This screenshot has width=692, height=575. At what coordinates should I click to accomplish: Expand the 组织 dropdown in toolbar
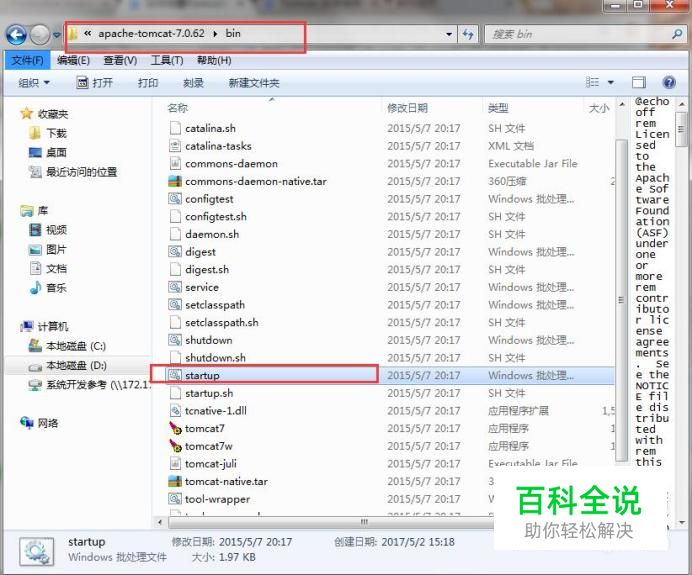[34, 83]
